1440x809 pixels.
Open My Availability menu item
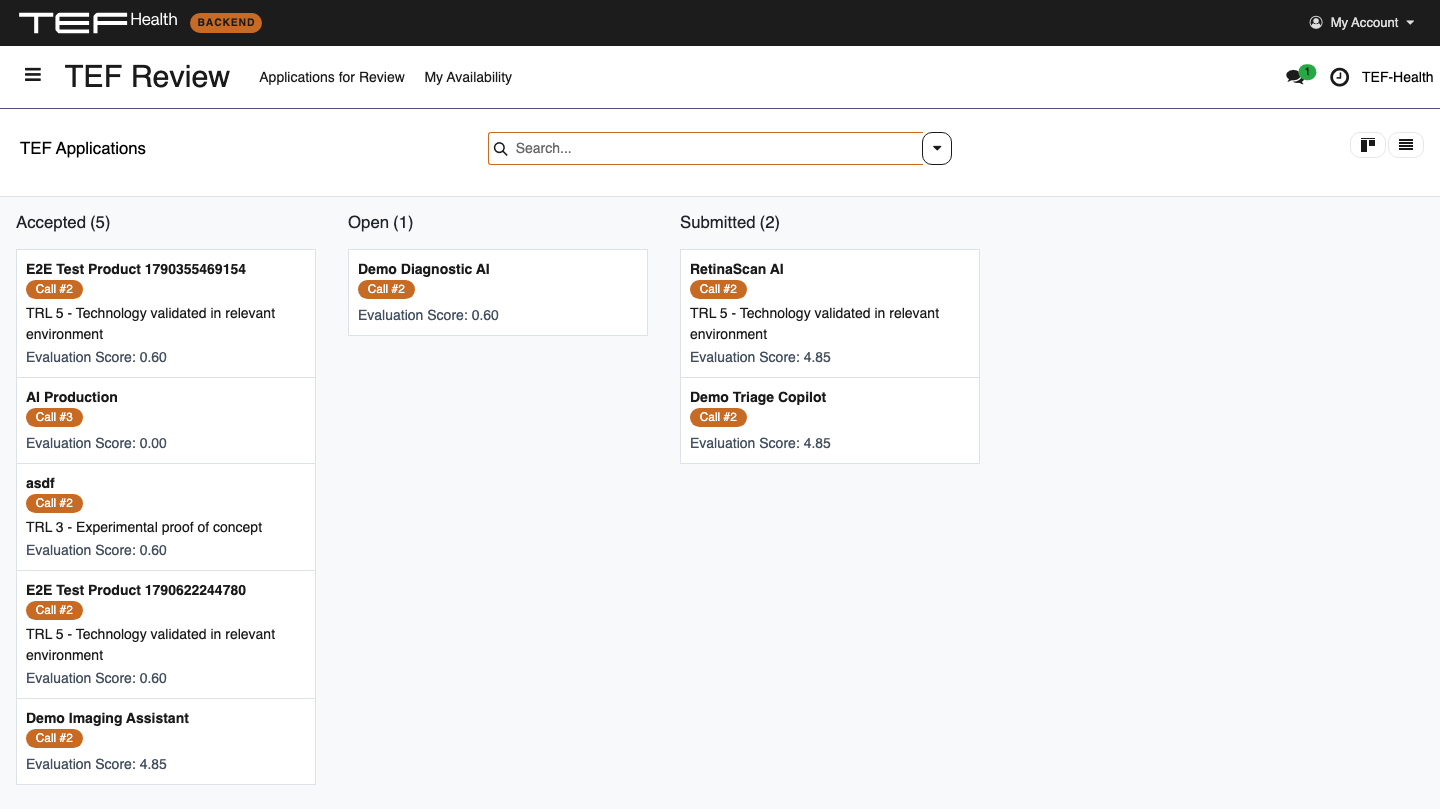click(468, 77)
